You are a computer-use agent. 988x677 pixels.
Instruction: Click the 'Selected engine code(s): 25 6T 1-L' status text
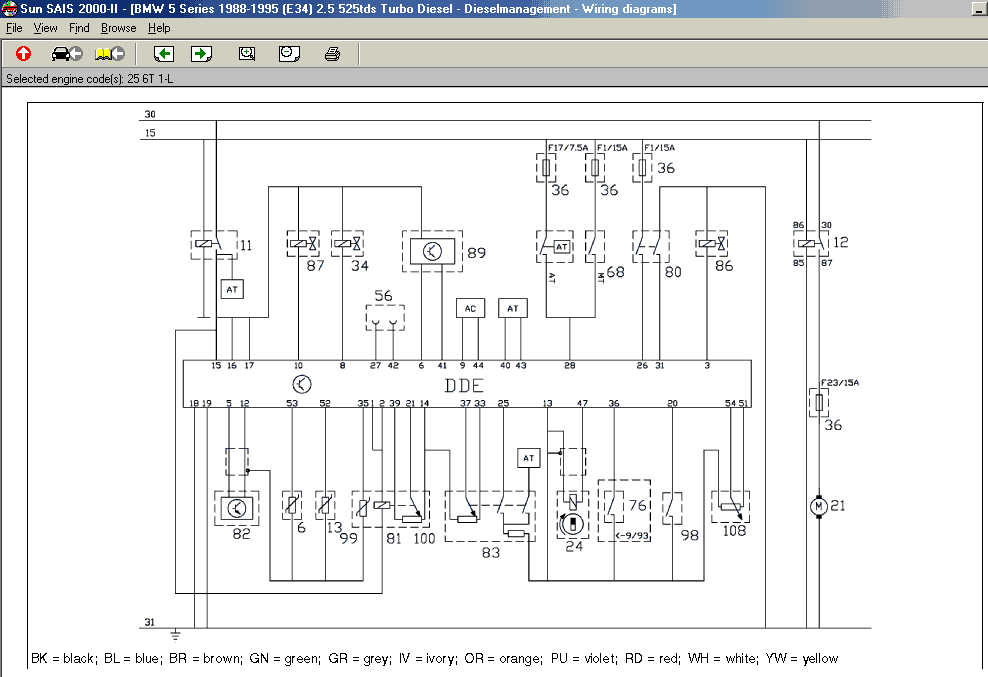[x=89, y=79]
